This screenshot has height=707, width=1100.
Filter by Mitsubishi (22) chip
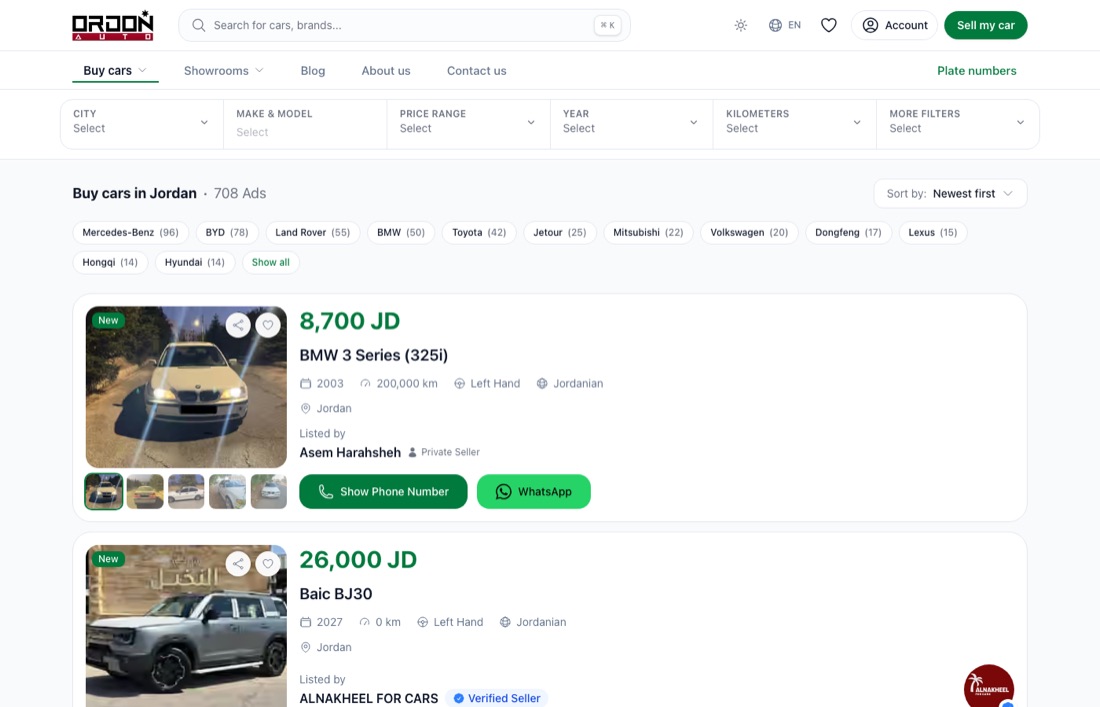coord(648,232)
